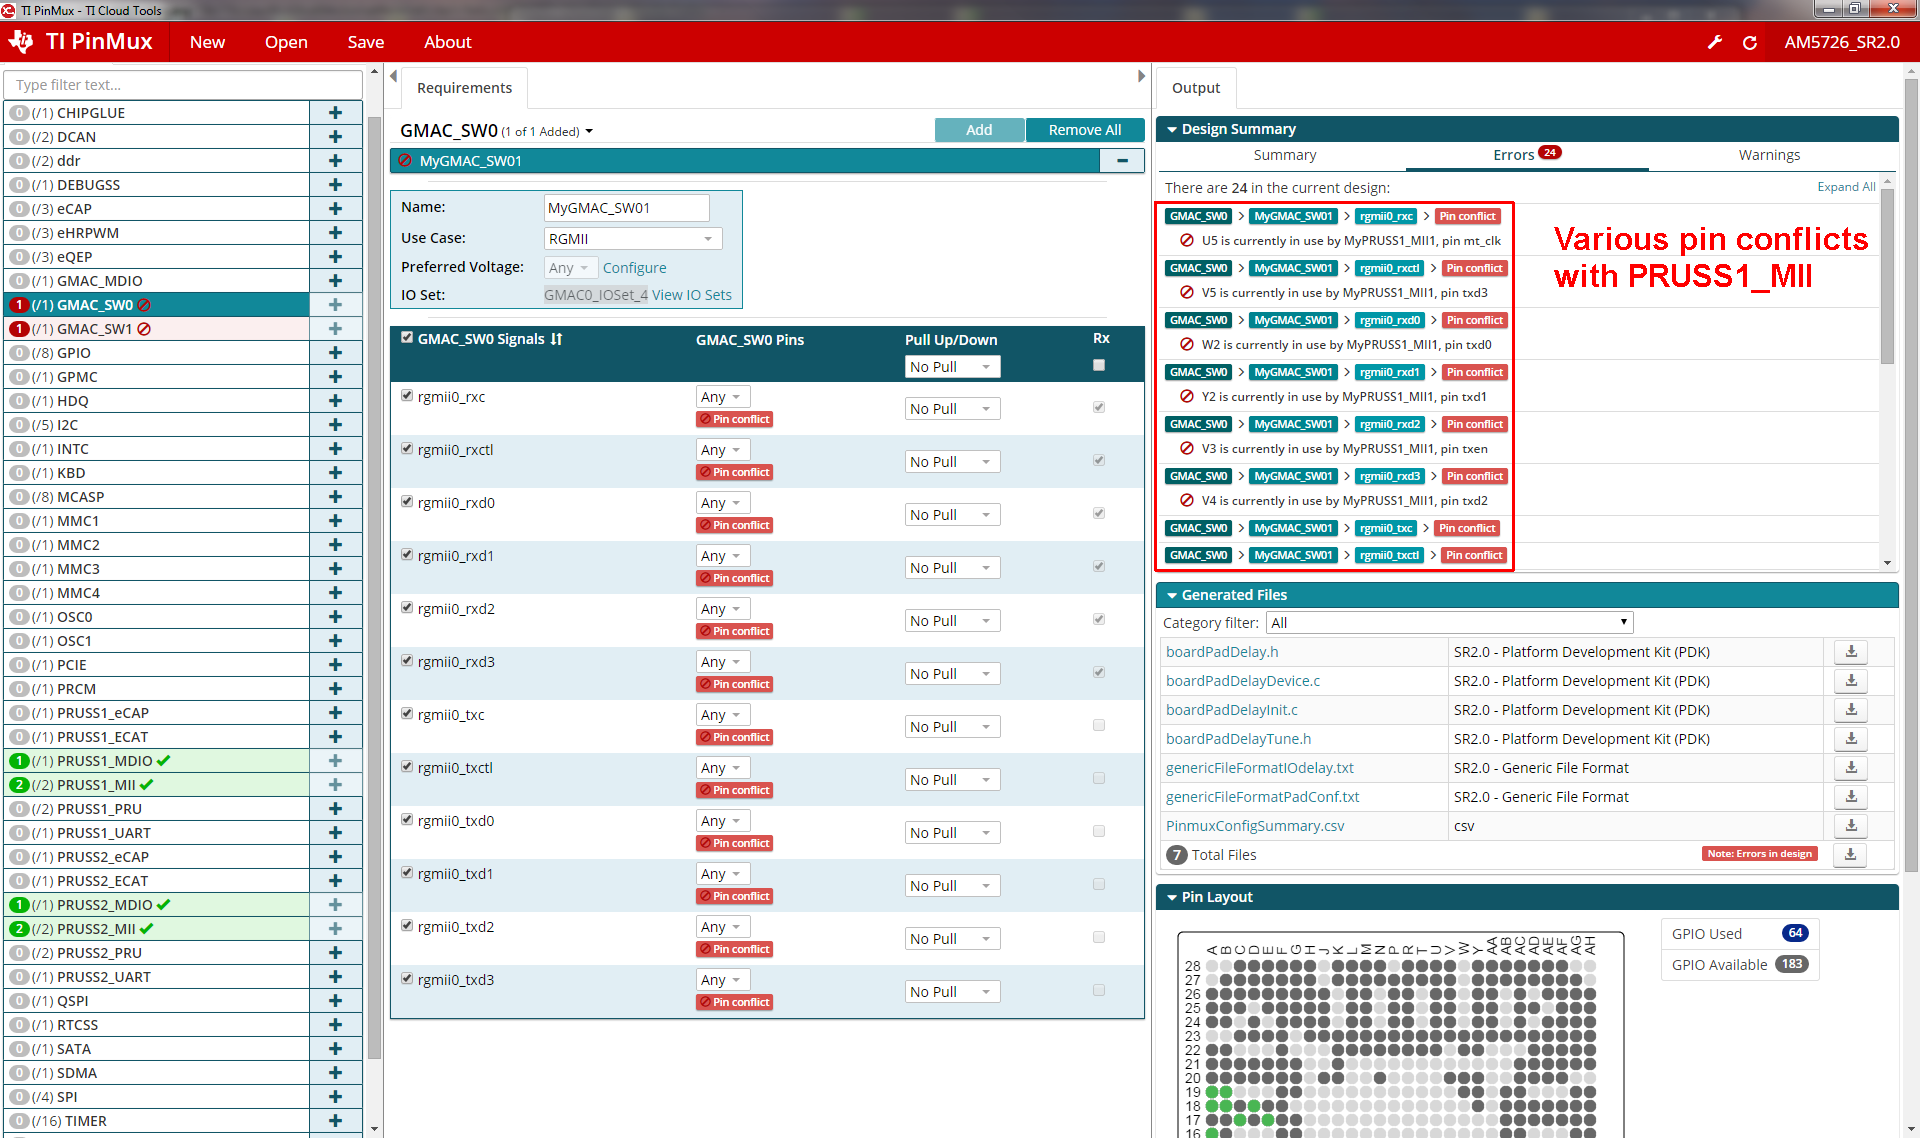Viewport: 1920px width, 1138px height.
Task: Click the Add button for GMAC_SW0
Action: click(979, 130)
